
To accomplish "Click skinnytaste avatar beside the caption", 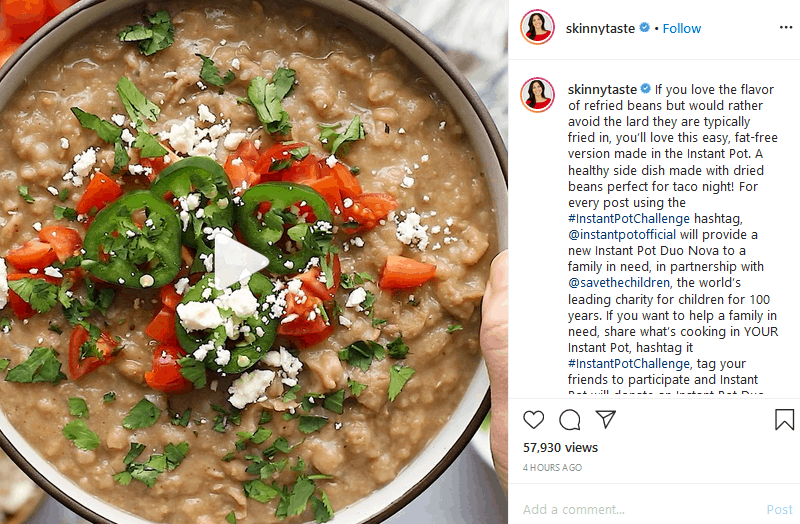I will click(x=537, y=95).
